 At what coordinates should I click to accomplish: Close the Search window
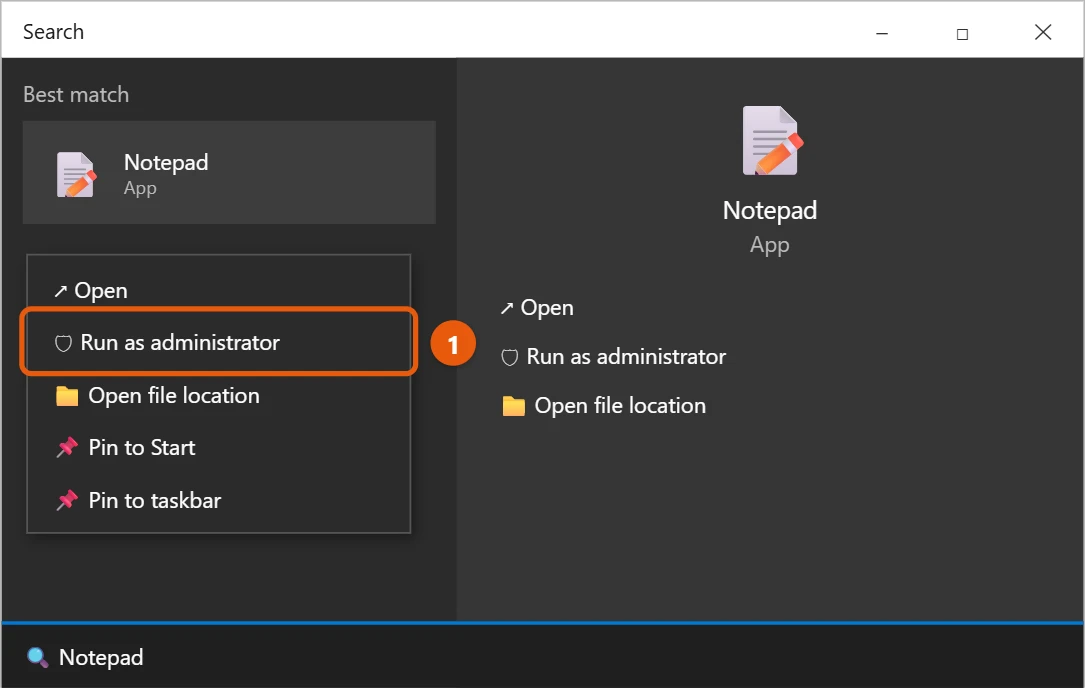1043,32
